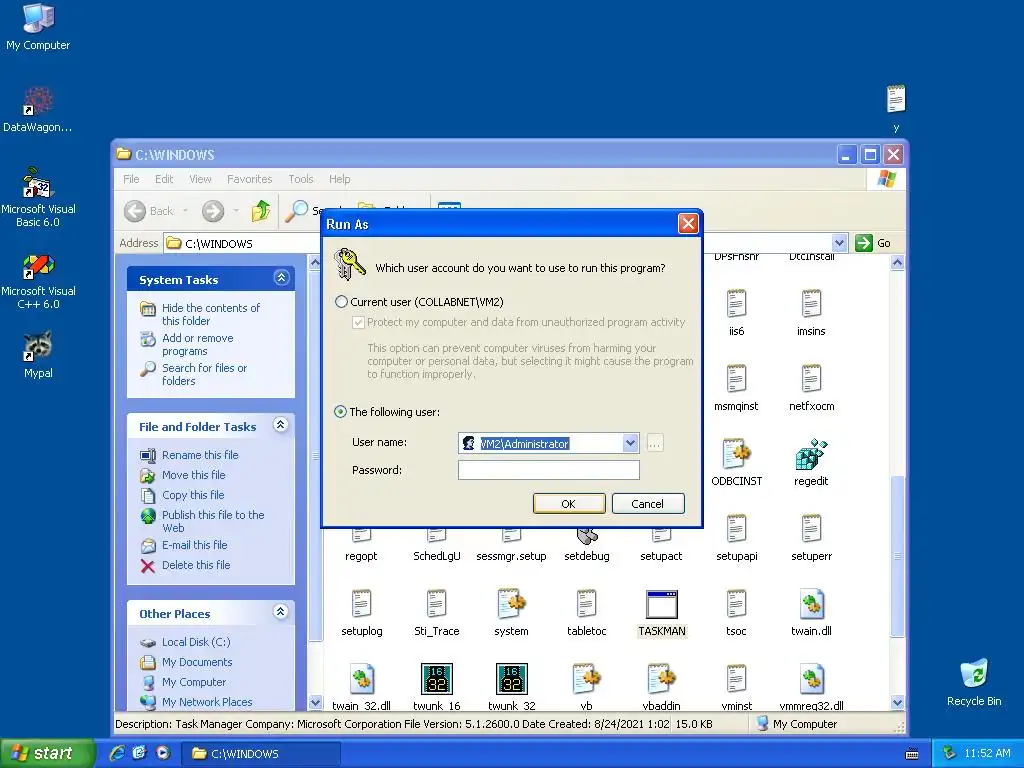Collapse the System Tasks panel

click(x=281, y=278)
